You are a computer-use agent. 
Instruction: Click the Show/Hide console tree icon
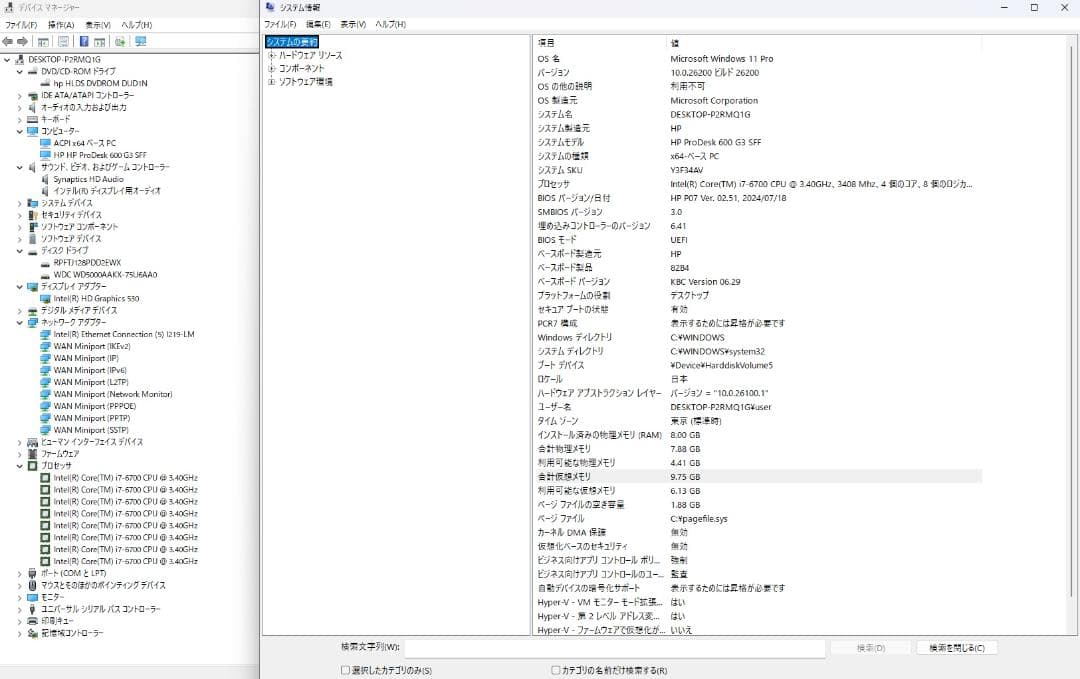tap(43, 41)
